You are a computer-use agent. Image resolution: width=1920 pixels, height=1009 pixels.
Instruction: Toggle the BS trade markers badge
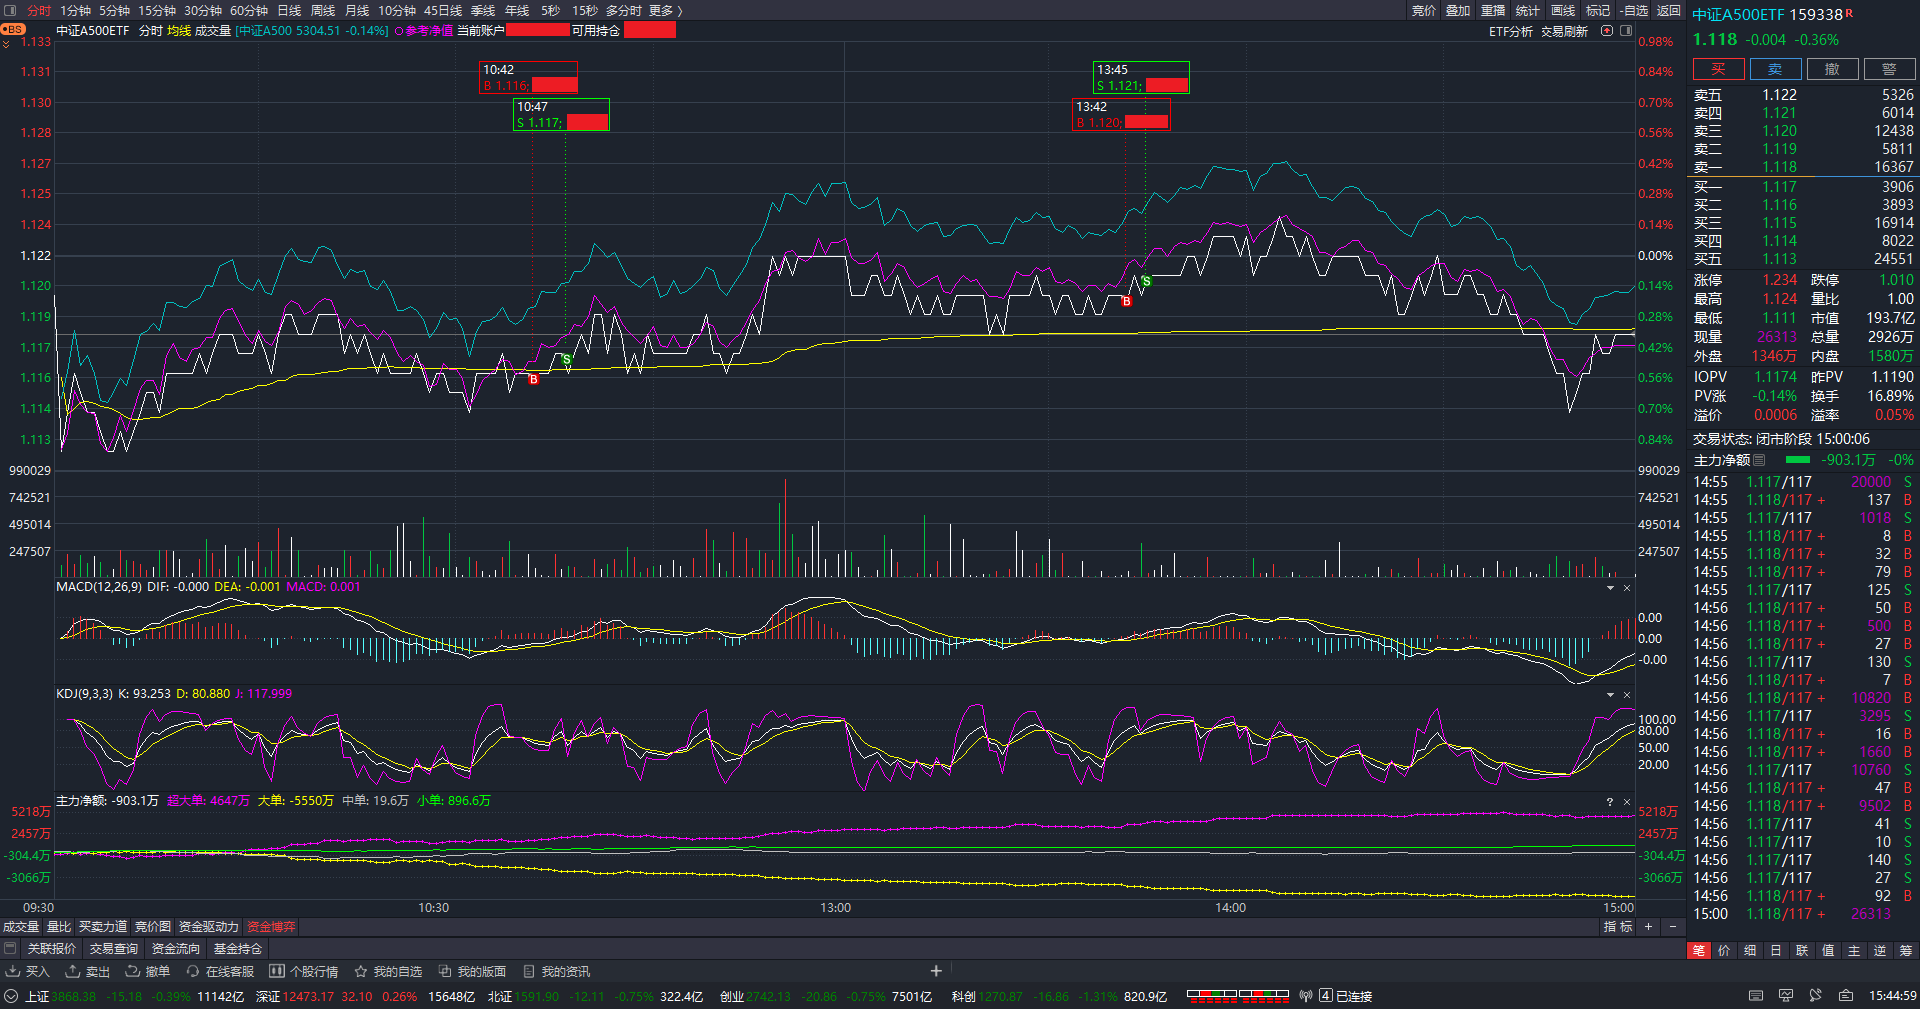click(x=13, y=30)
